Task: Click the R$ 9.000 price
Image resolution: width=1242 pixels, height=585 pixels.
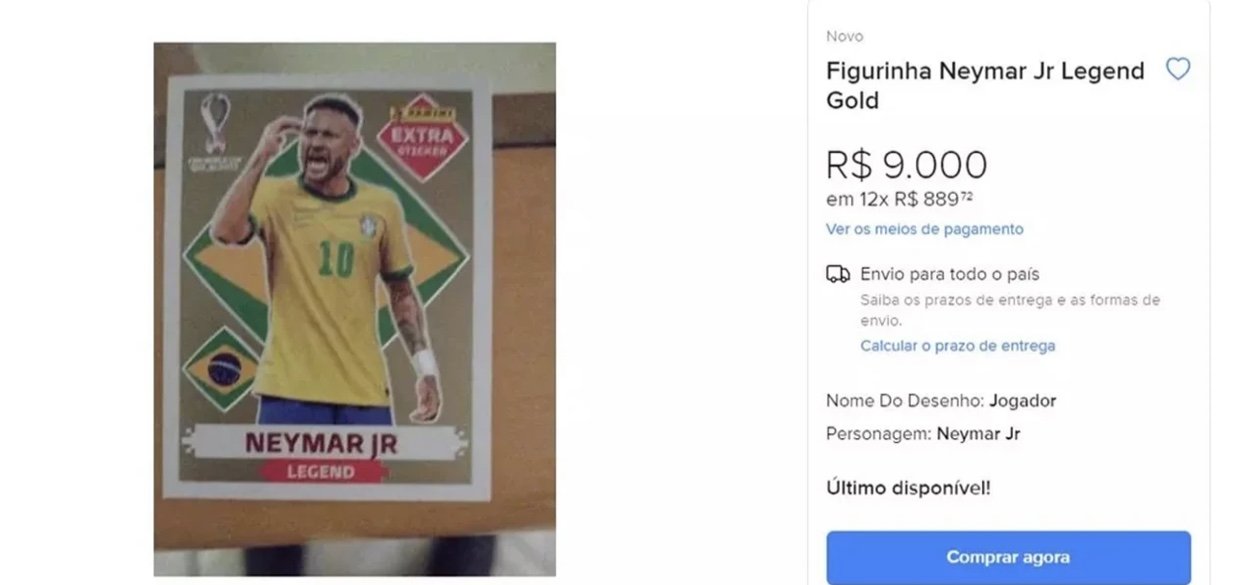Action: [906, 165]
